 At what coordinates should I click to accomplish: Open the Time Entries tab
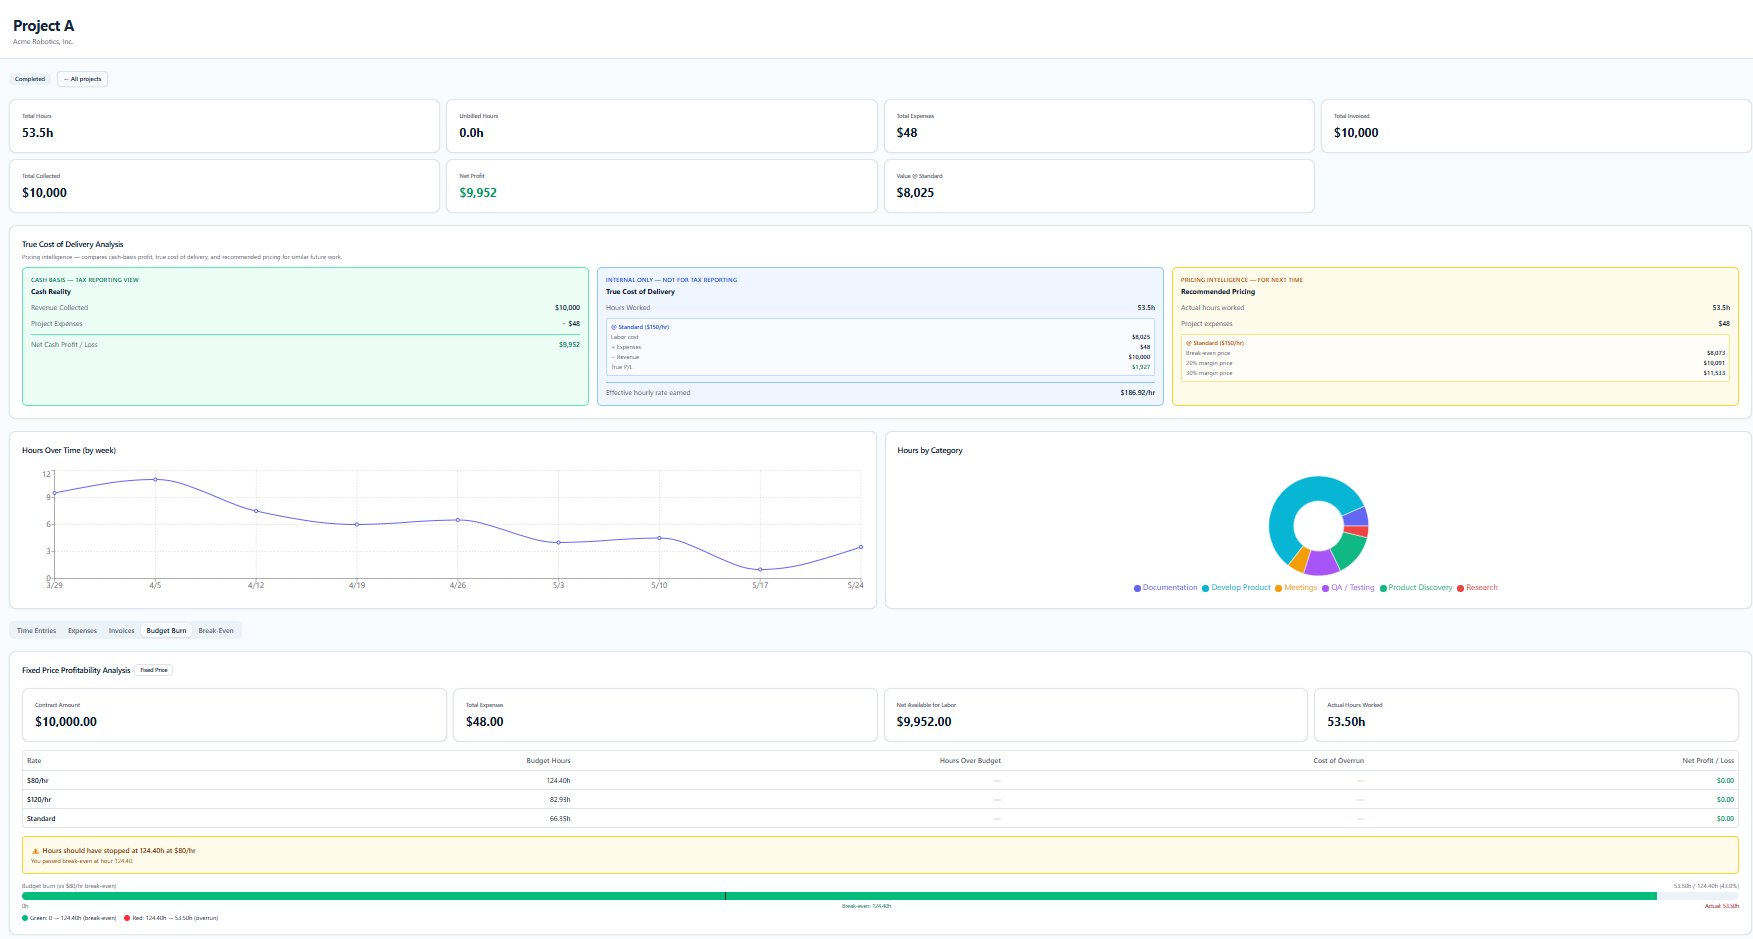37,631
